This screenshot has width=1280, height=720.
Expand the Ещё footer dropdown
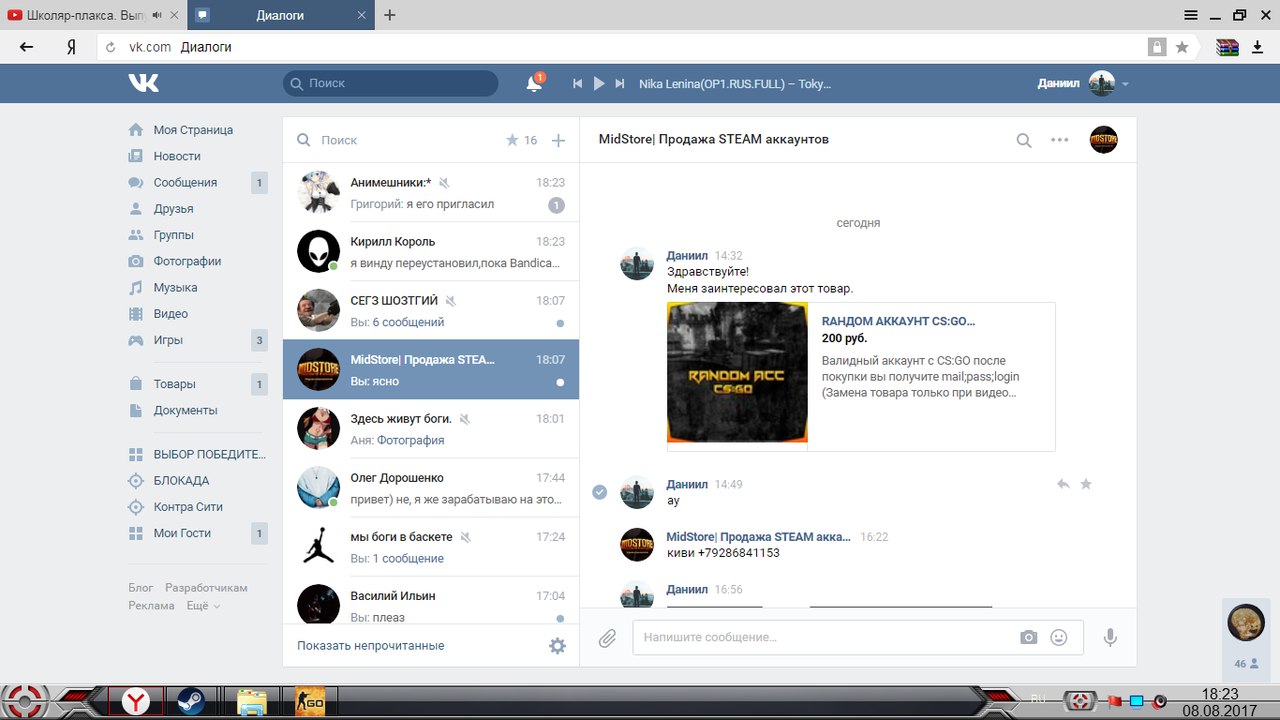pos(203,606)
